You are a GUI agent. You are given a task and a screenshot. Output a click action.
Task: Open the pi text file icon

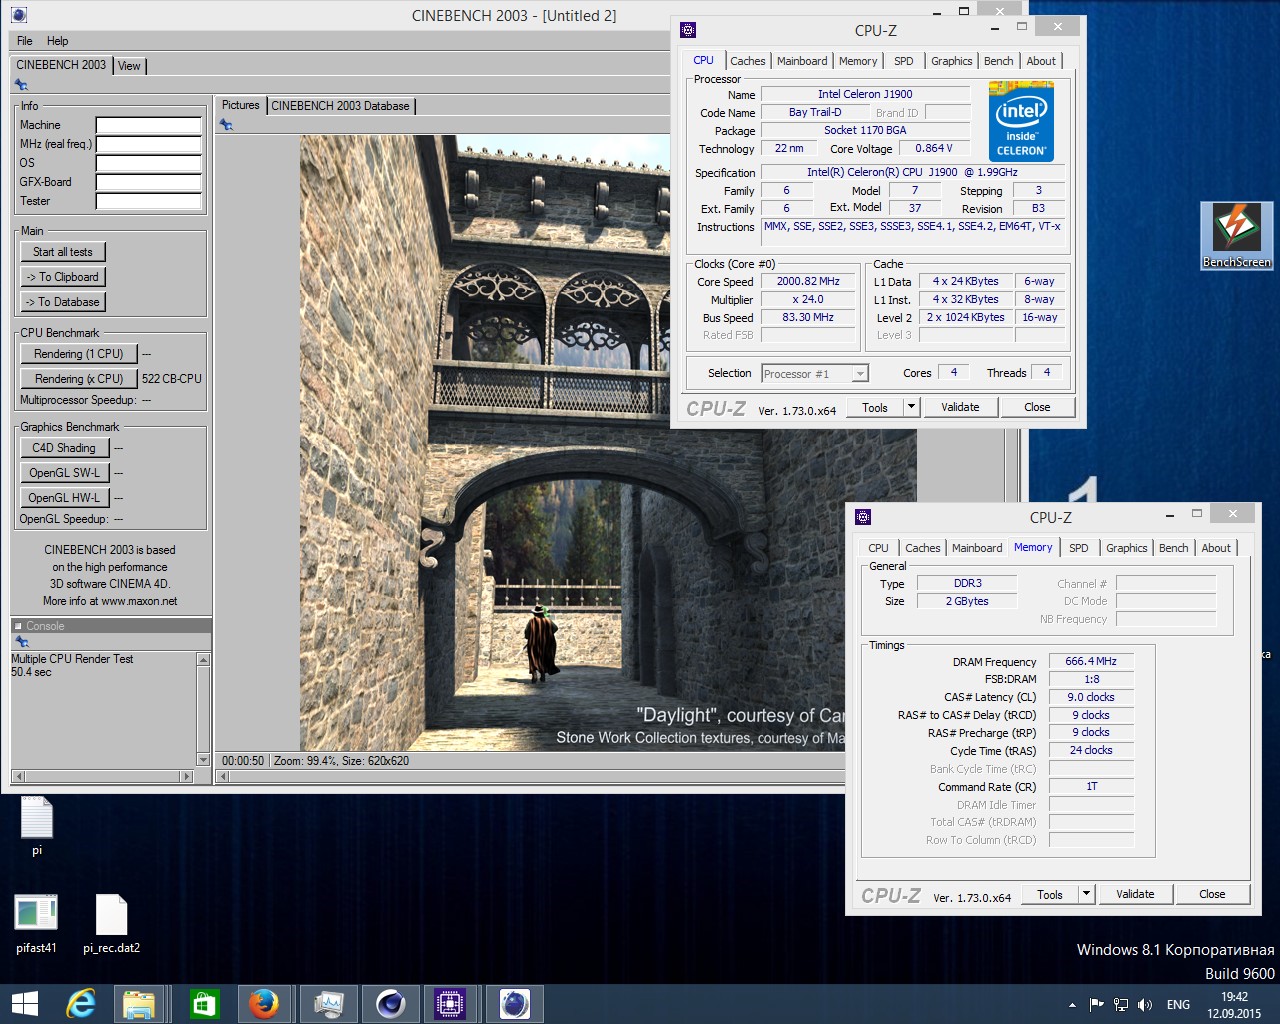(x=37, y=826)
